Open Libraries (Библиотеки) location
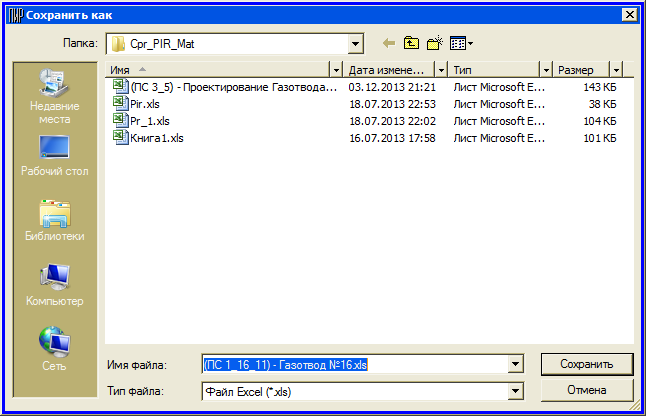The height and width of the screenshot is (416, 646). (x=54, y=220)
